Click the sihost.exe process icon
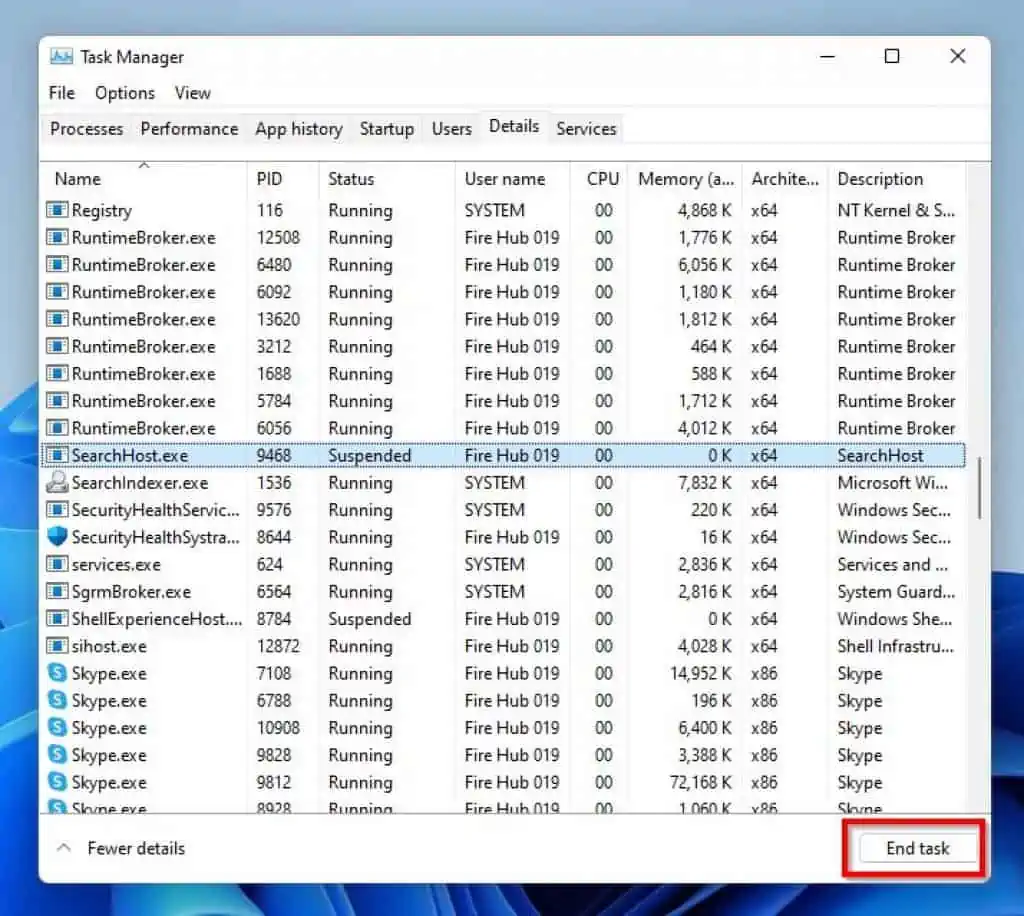Image resolution: width=1024 pixels, height=916 pixels. click(57, 646)
